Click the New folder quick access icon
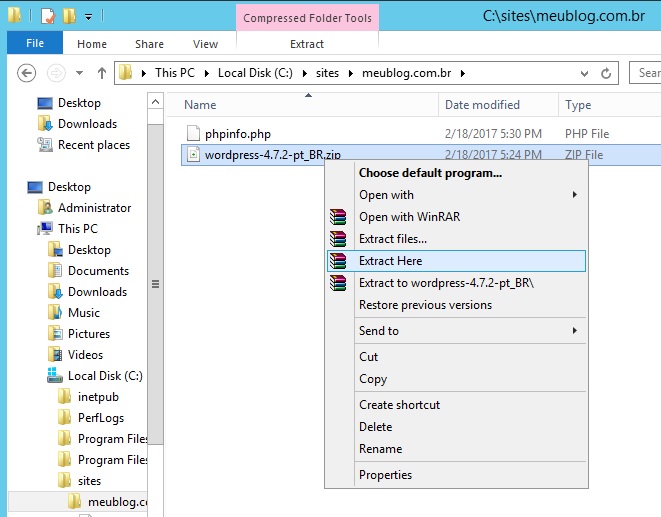661x517 pixels. tap(69, 16)
